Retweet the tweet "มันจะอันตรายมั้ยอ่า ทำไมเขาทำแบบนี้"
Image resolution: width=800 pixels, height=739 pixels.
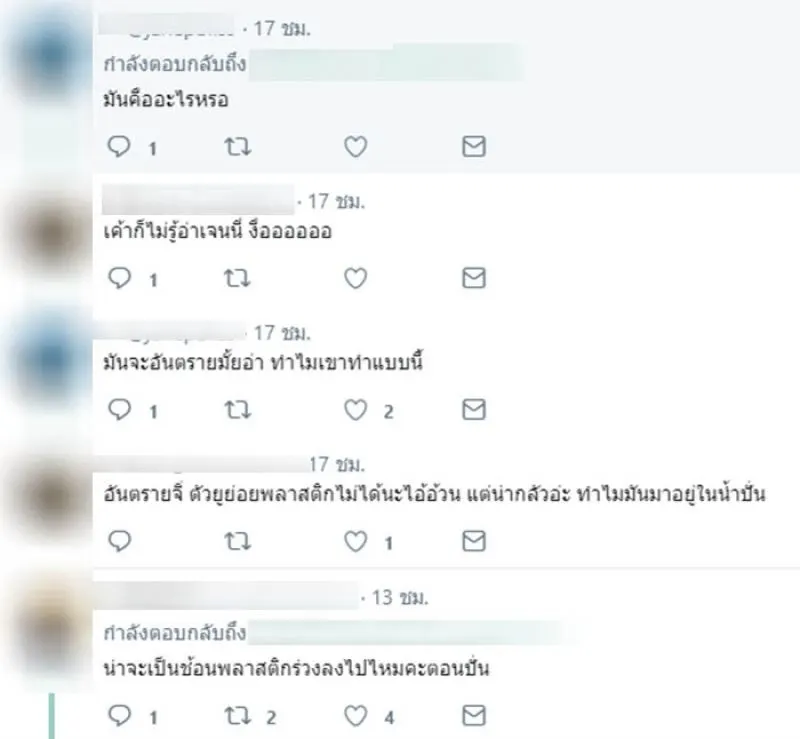point(238,410)
